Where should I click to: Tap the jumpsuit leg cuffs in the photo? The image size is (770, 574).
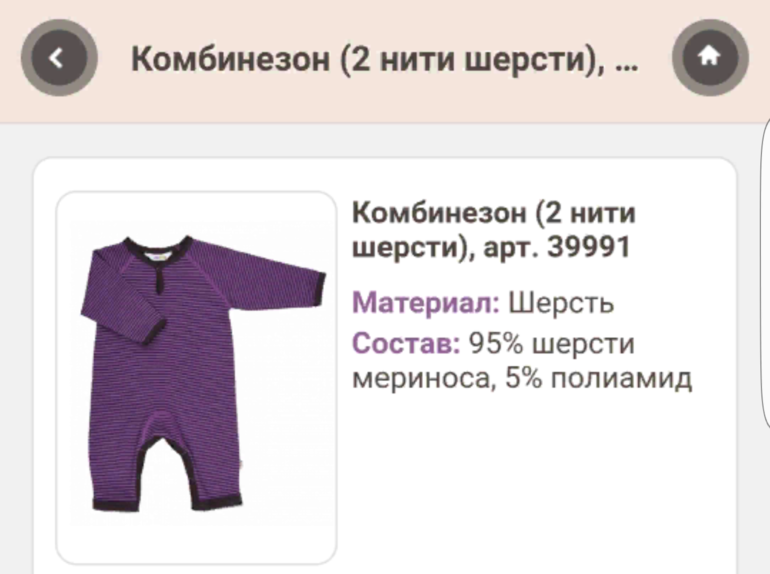[x=167, y=503]
